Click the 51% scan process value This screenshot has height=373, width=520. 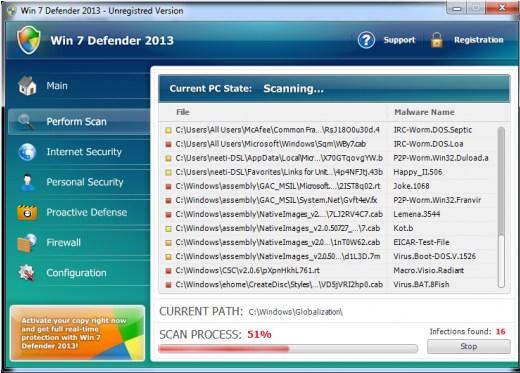pyautogui.click(x=259, y=334)
